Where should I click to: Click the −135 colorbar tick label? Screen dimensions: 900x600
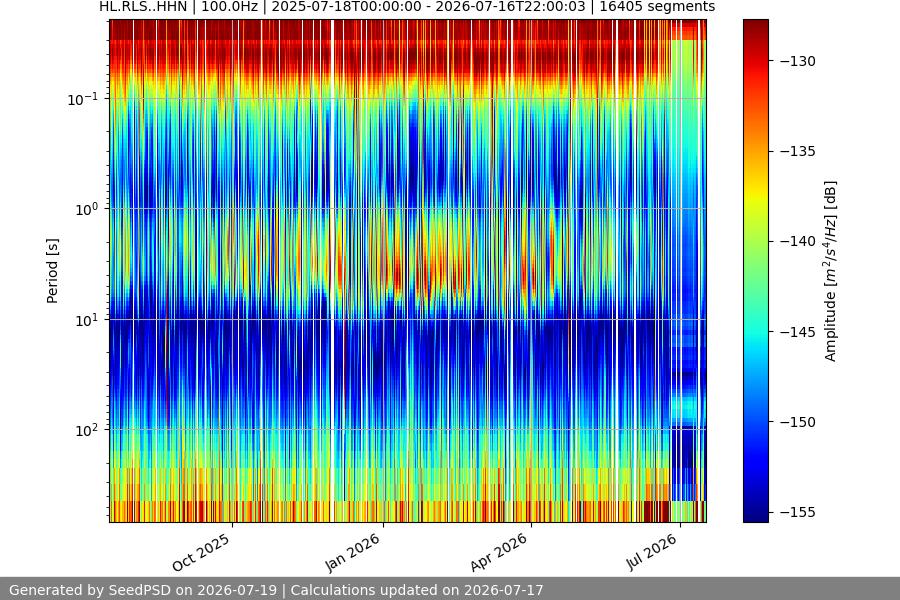[797, 151]
